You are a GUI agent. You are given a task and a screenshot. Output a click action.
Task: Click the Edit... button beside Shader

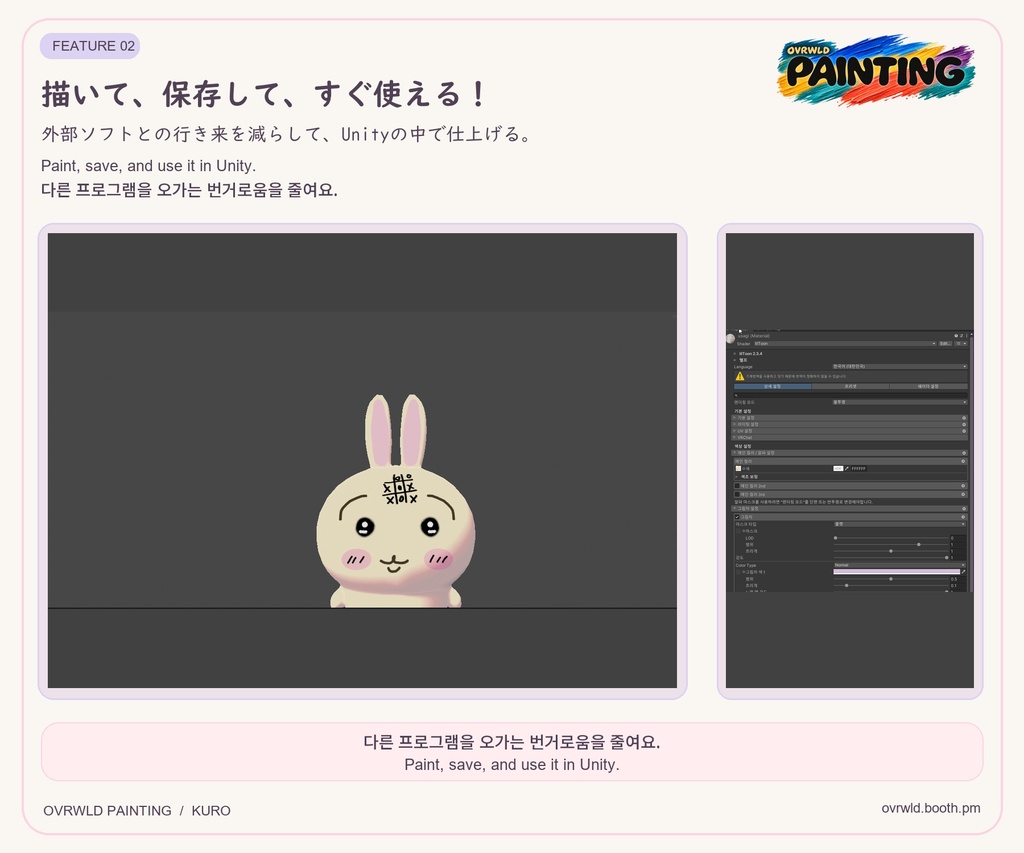point(945,344)
